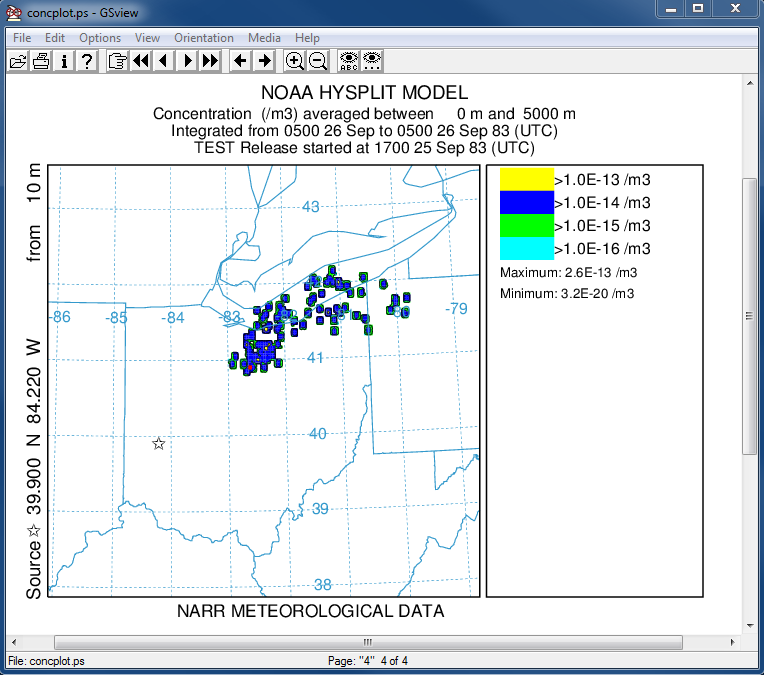The height and width of the screenshot is (675, 764).
Task: Click the Help question mark icon
Action: tap(87, 61)
